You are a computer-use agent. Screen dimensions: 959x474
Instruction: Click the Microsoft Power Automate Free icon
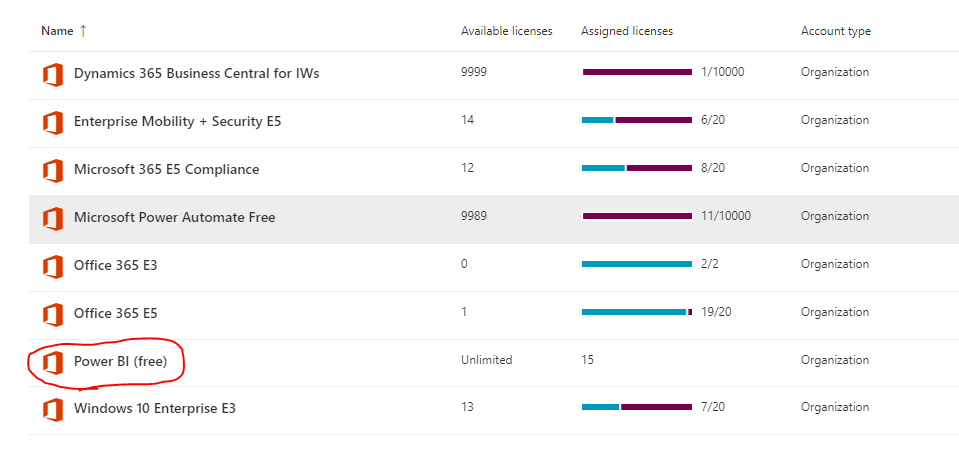coord(53,218)
